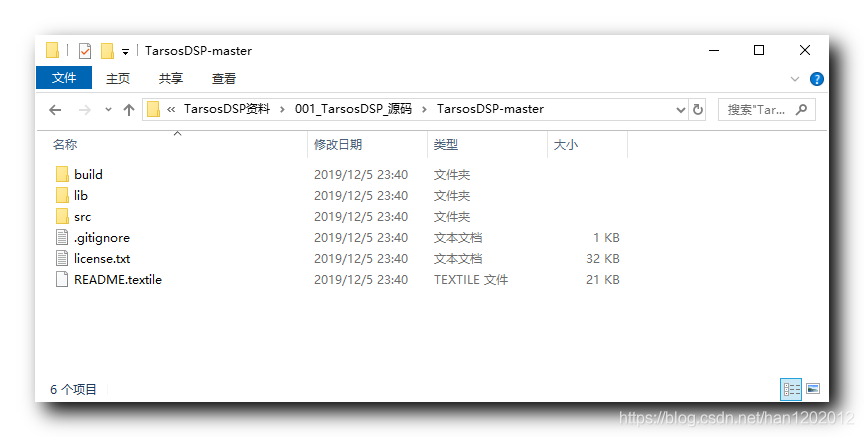Image resolution: width=864 pixels, height=437 pixels.
Task: Click the file name license.txt
Action: click(x=102, y=258)
